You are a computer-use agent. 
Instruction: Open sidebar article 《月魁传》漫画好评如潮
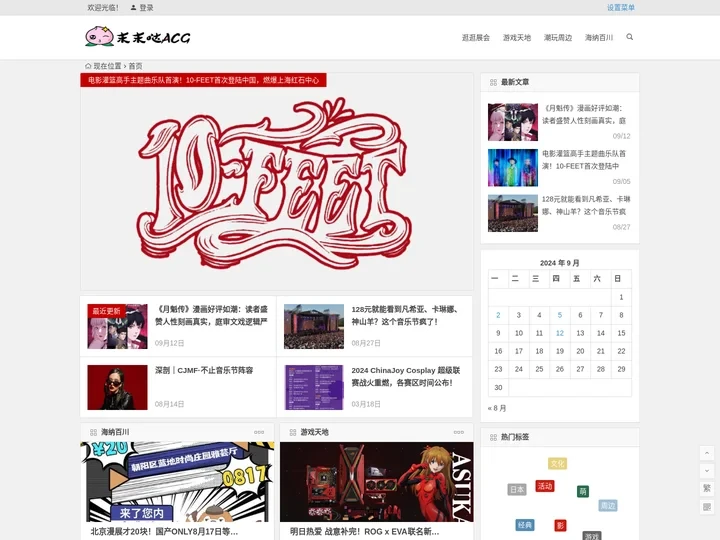click(584, 114)
